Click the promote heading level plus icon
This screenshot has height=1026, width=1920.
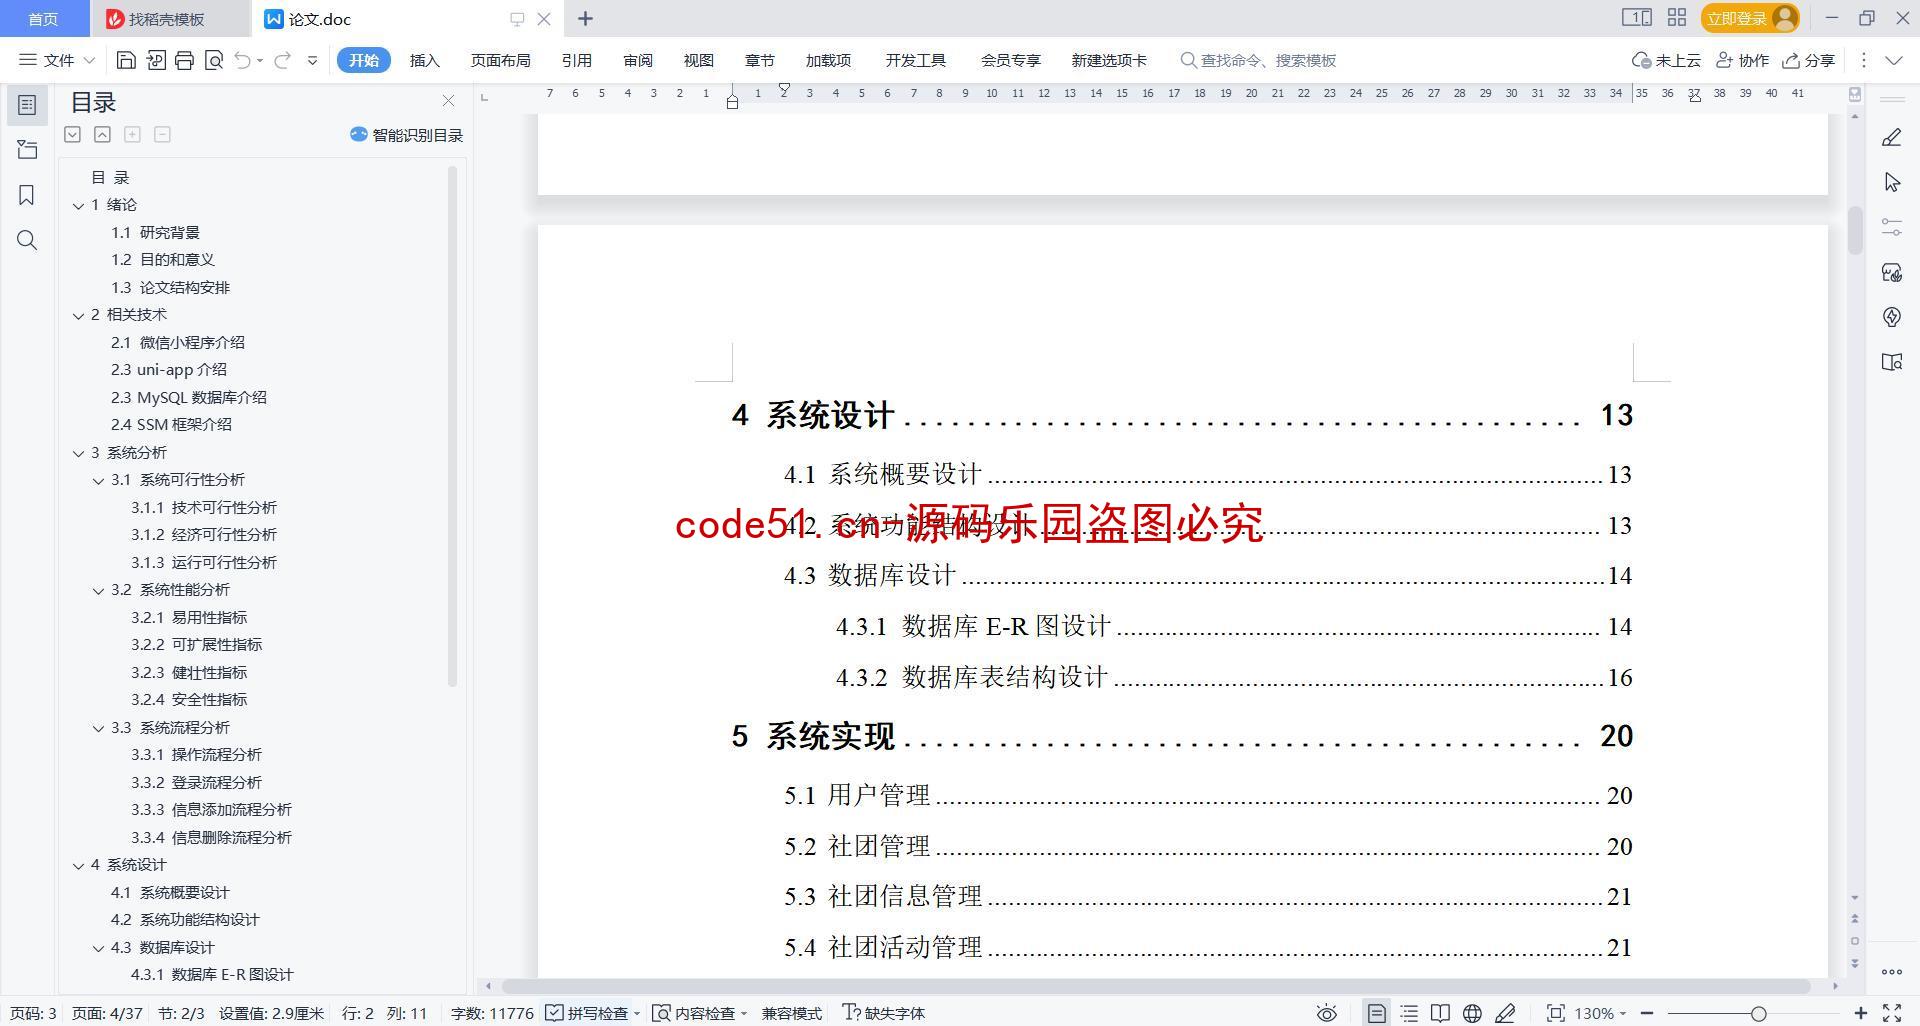[x=132, y=134]
